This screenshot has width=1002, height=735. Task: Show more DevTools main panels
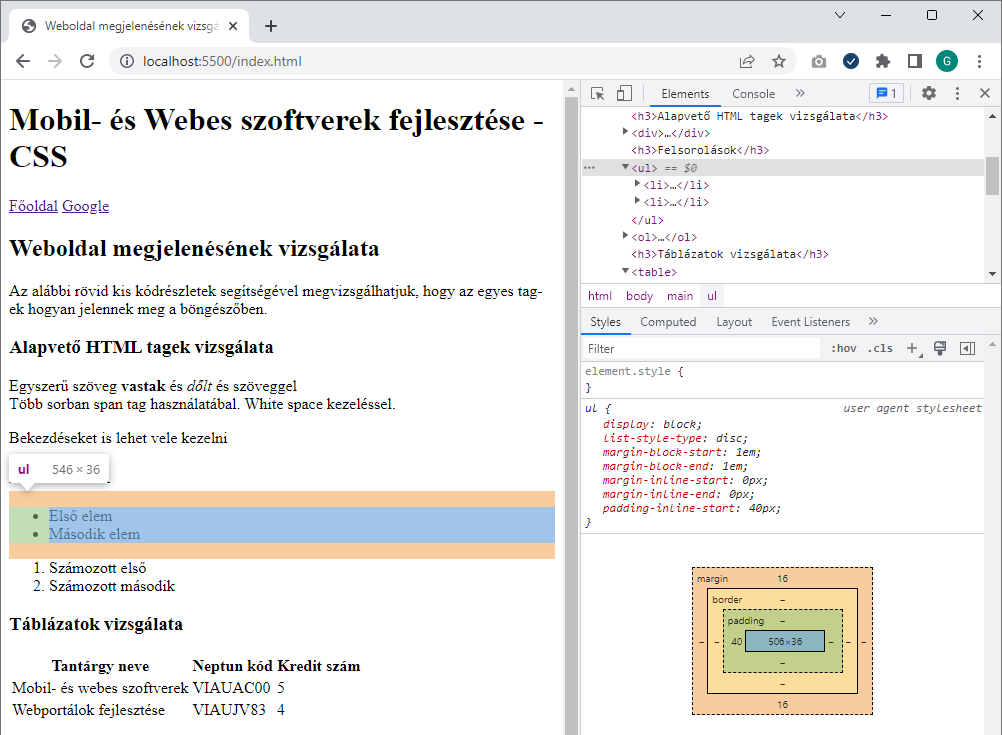coord(800,93)
